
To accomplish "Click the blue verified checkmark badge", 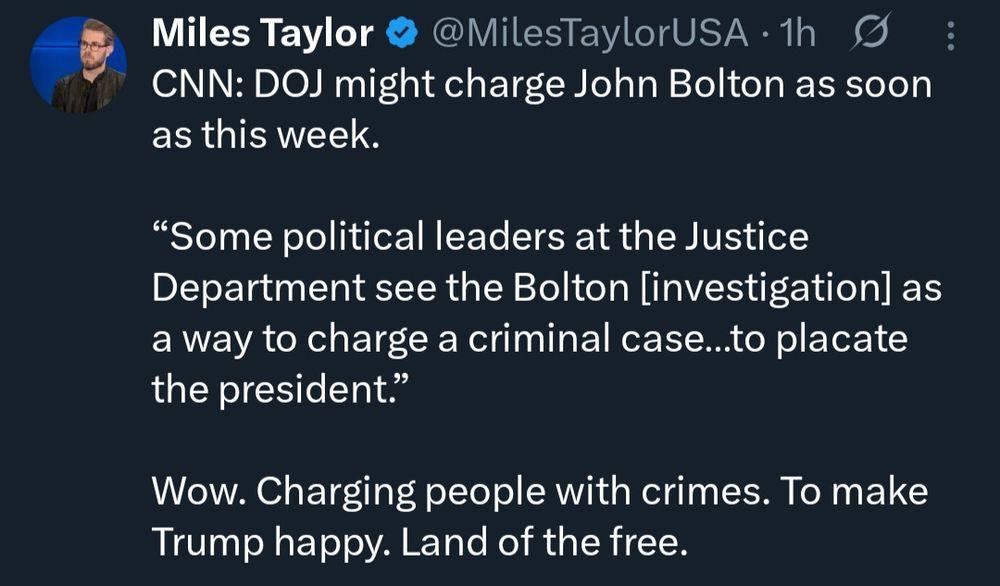I will pyautogui.click(x=402, y=34).
